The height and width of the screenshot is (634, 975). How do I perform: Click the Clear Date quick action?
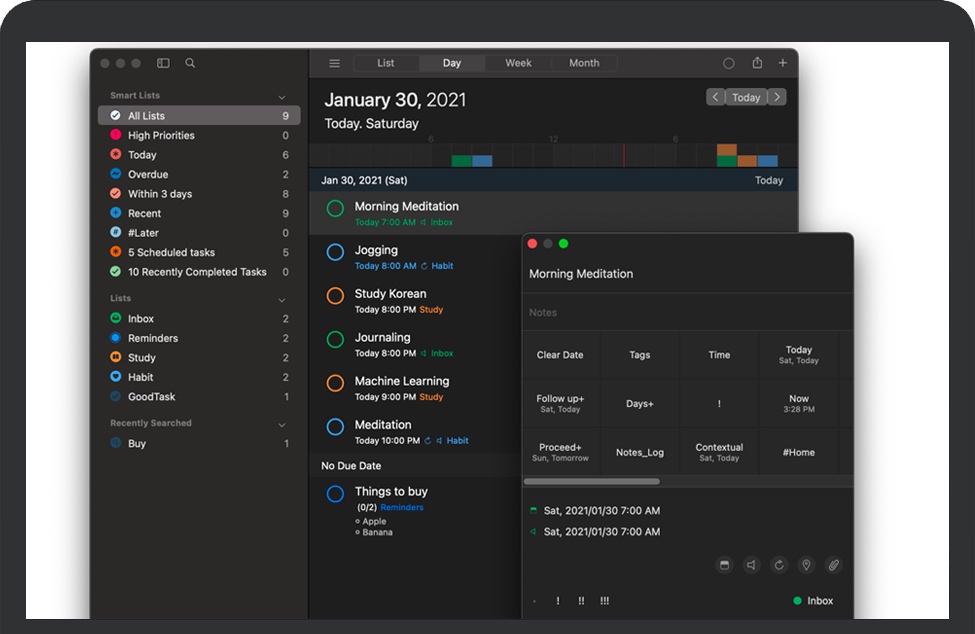[x=560, y=355]
